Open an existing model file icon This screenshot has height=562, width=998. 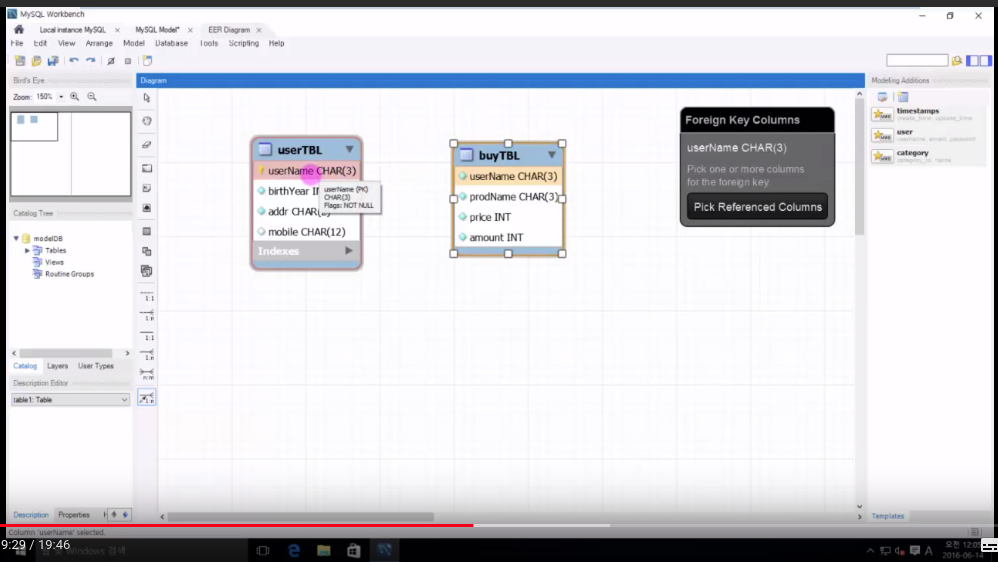[x=36, y=61]
